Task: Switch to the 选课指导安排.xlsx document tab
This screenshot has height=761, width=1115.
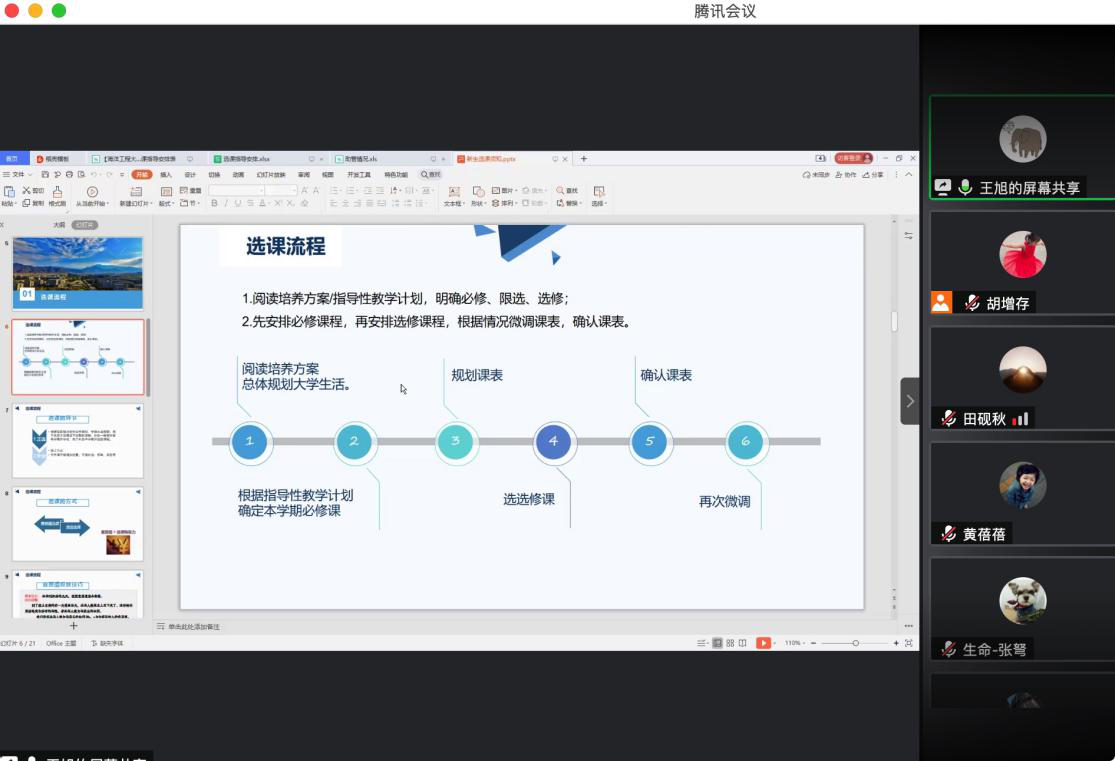Action: click(x=246, y=158)
